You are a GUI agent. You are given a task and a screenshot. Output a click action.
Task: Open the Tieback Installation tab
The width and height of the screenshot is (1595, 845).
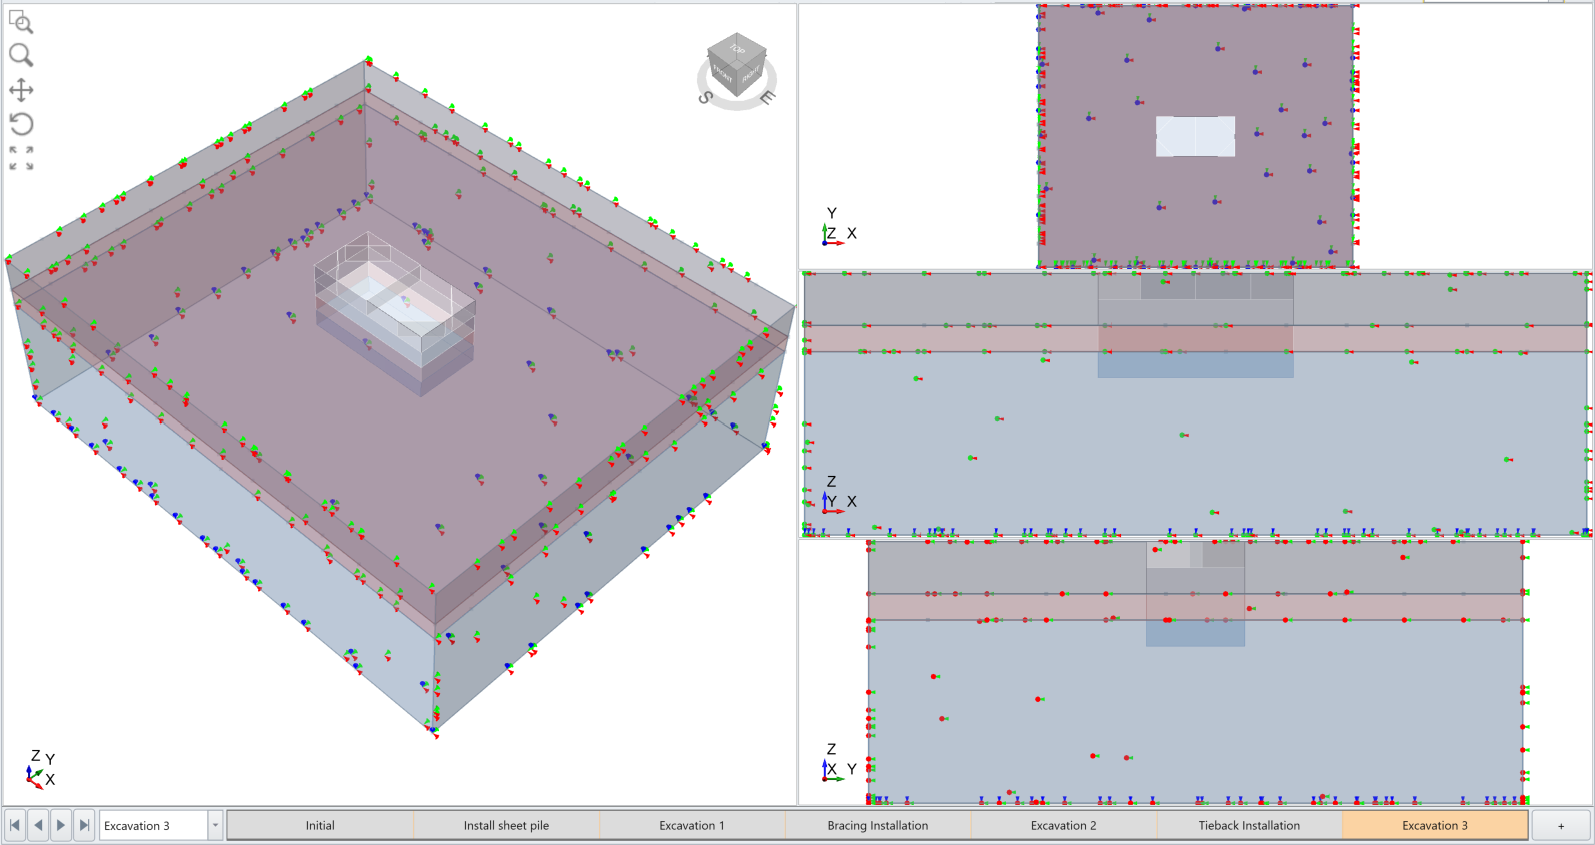pos(1249,826)
